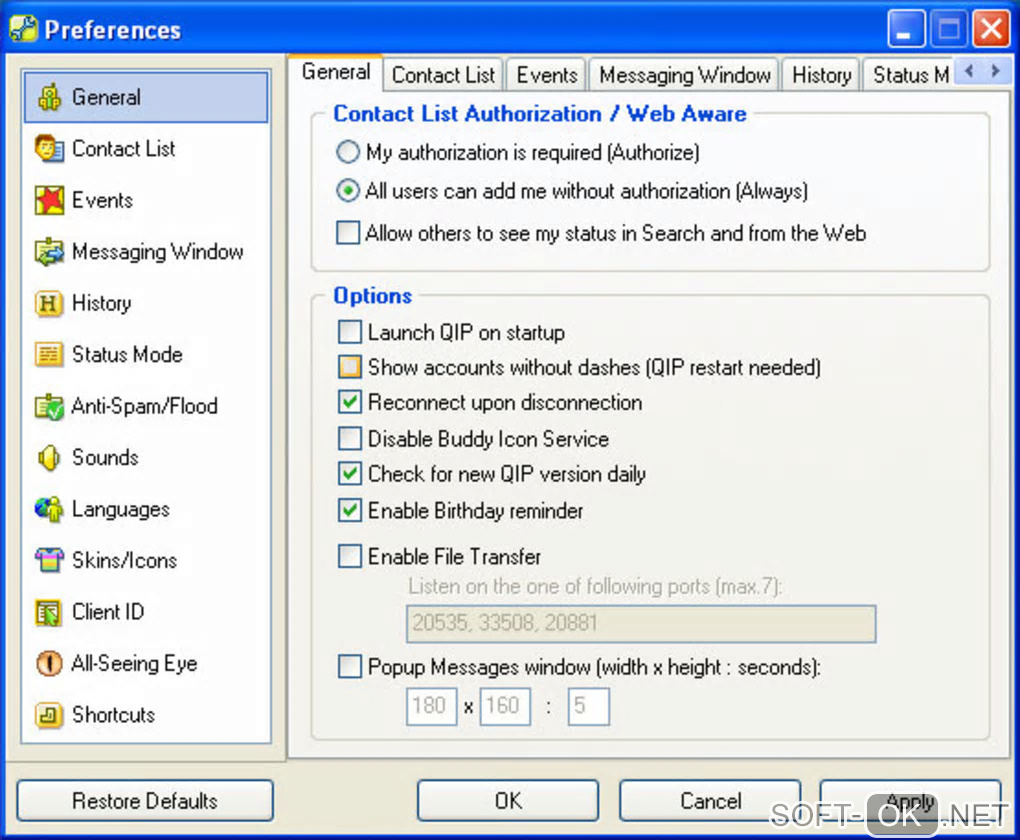The height and width of the screenshot is (840, 1020).
Task: Click the Status Mode sidebar icon
Action: point(49,355)
